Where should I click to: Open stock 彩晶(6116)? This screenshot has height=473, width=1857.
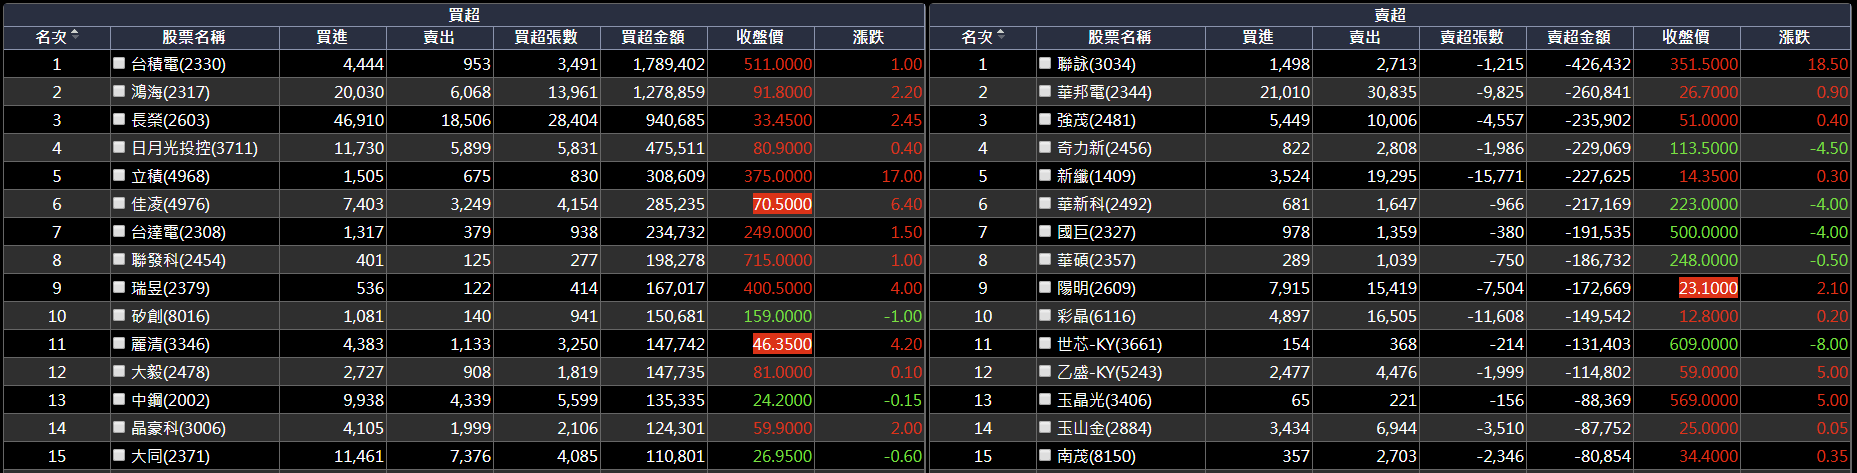tap(1096, 316)
